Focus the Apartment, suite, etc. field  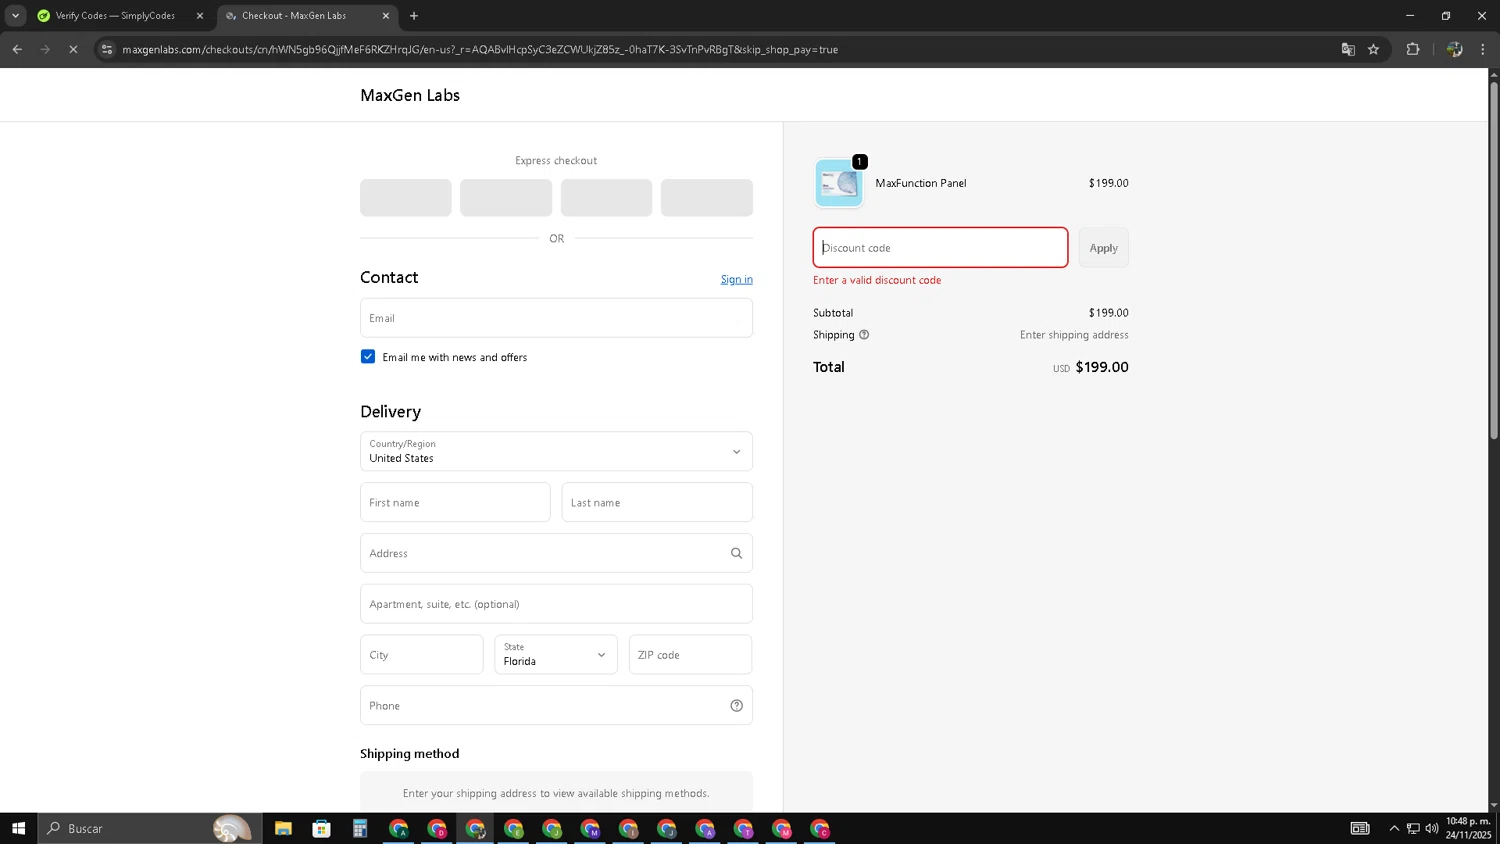pyautogui.click(x=556, y=604)
